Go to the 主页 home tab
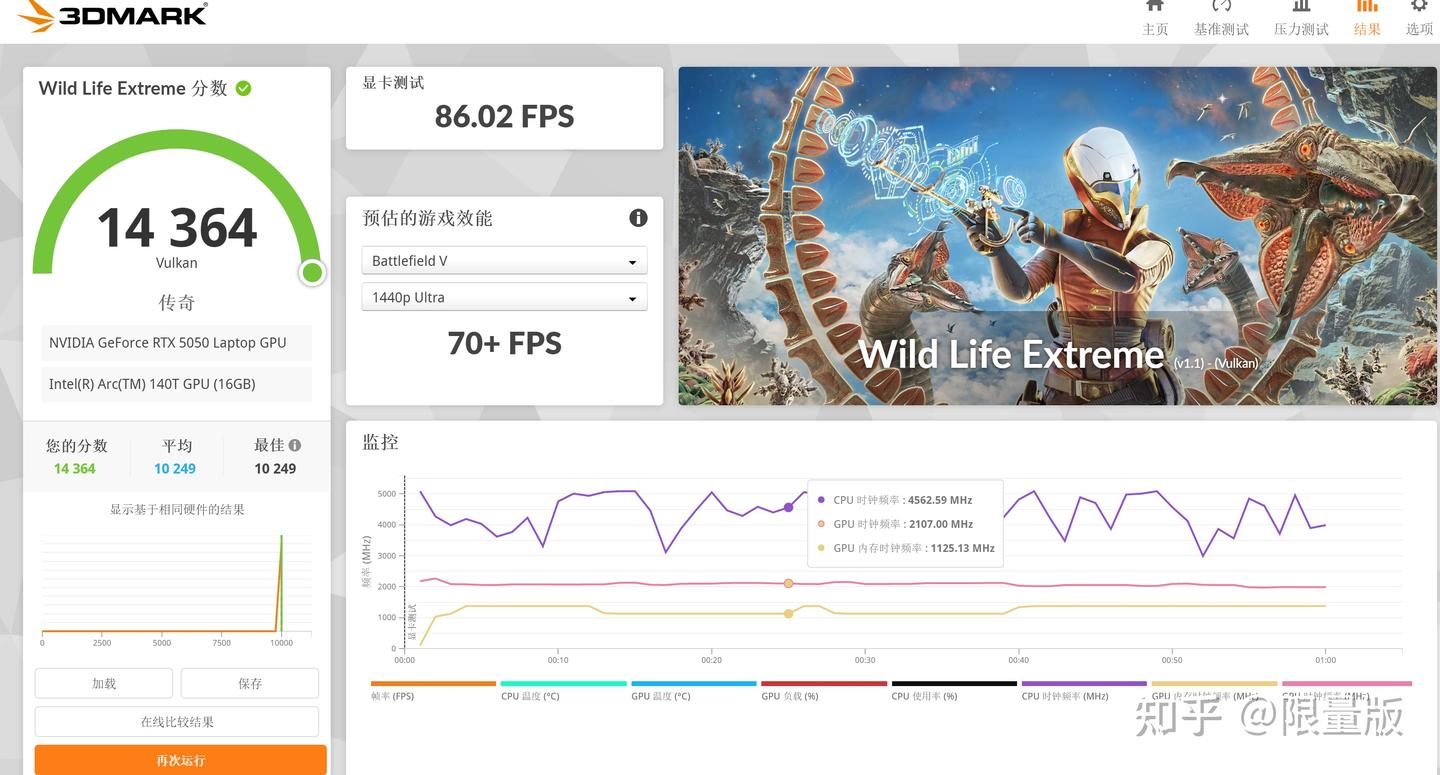This screenshot has height=775, width=1440. [x=1155, y=19]
